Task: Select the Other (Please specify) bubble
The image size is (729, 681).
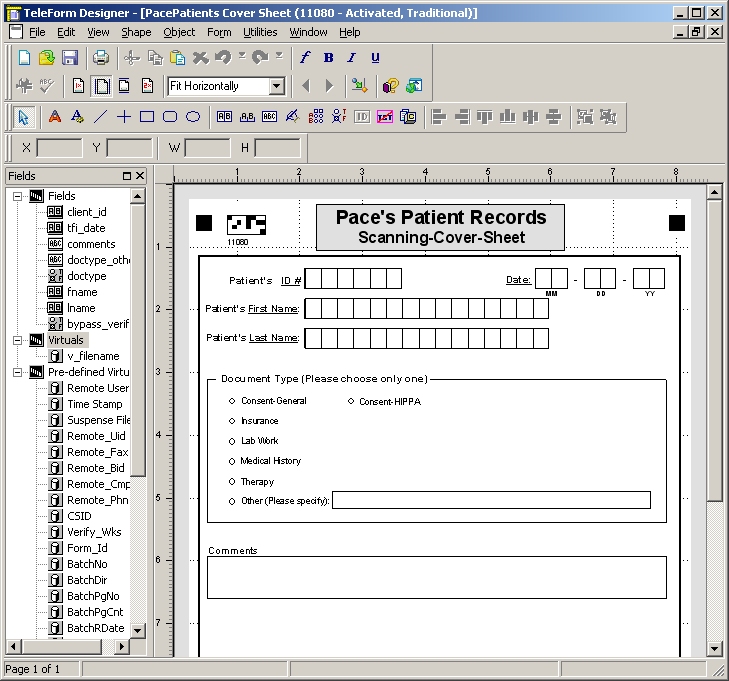Action: 232,502
